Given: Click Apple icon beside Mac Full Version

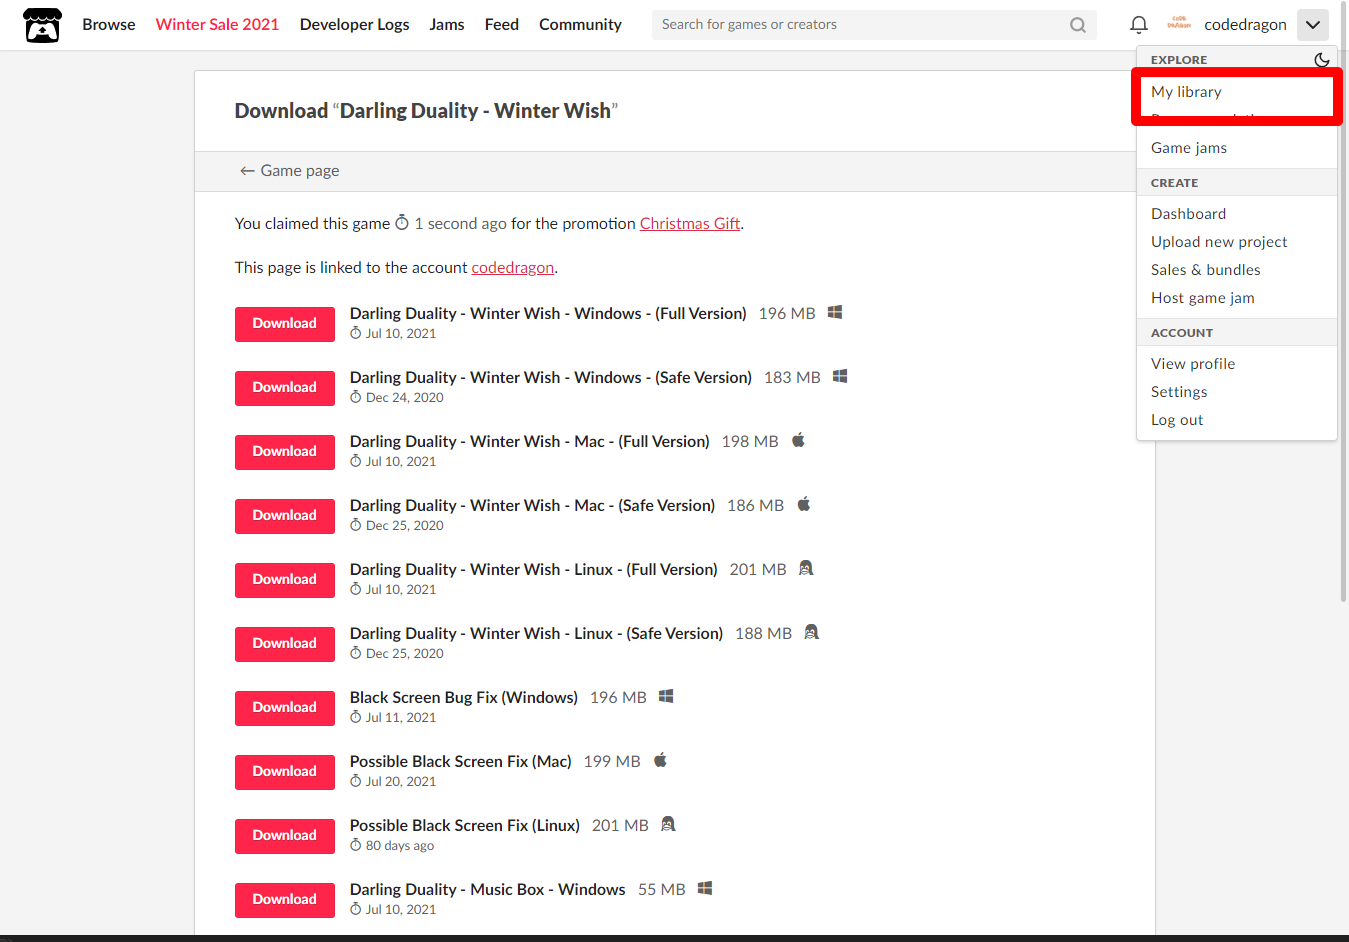Looking at the screenshot, I should (x=798, y=440).
